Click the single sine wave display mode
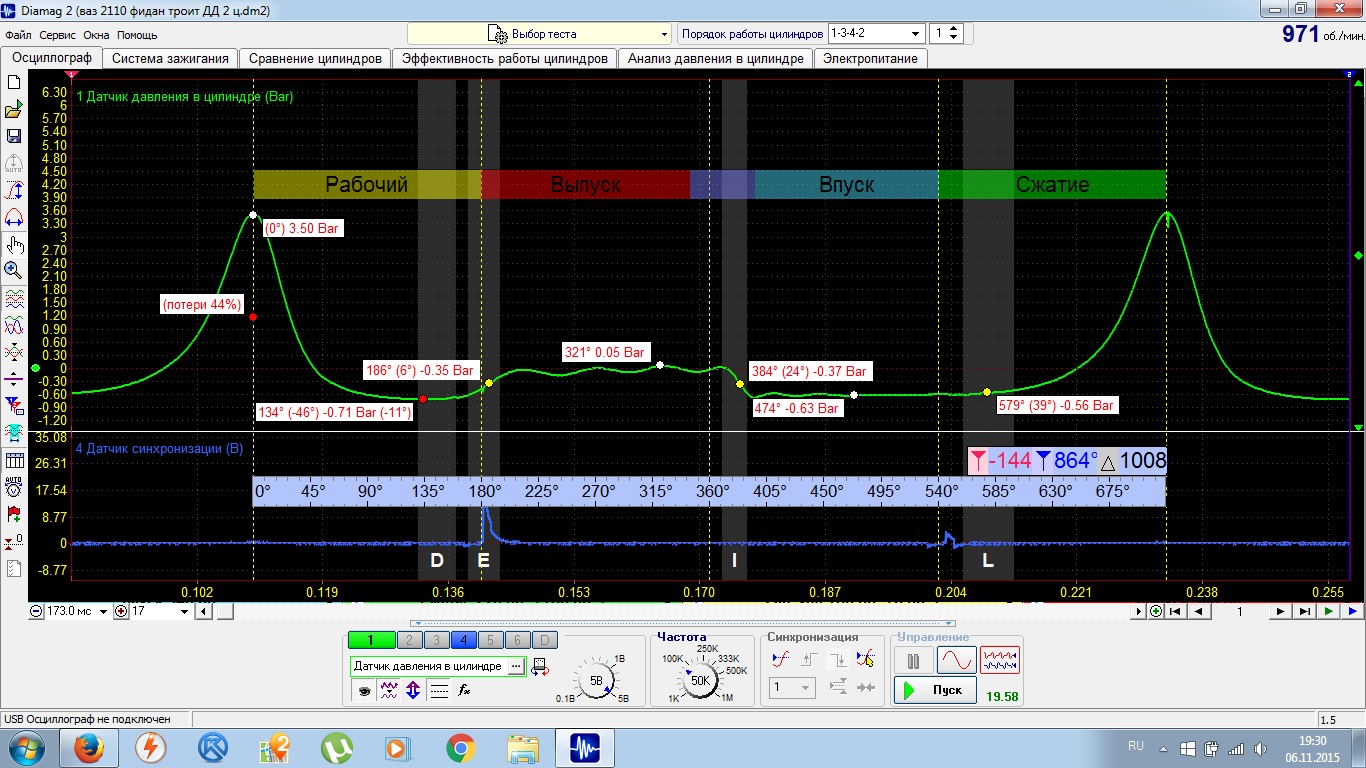The image size is (1366, 768). tap(956, 660)
